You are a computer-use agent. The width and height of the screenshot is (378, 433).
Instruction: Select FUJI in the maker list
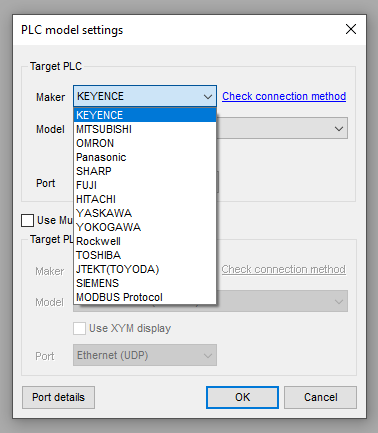click(145, 185)
